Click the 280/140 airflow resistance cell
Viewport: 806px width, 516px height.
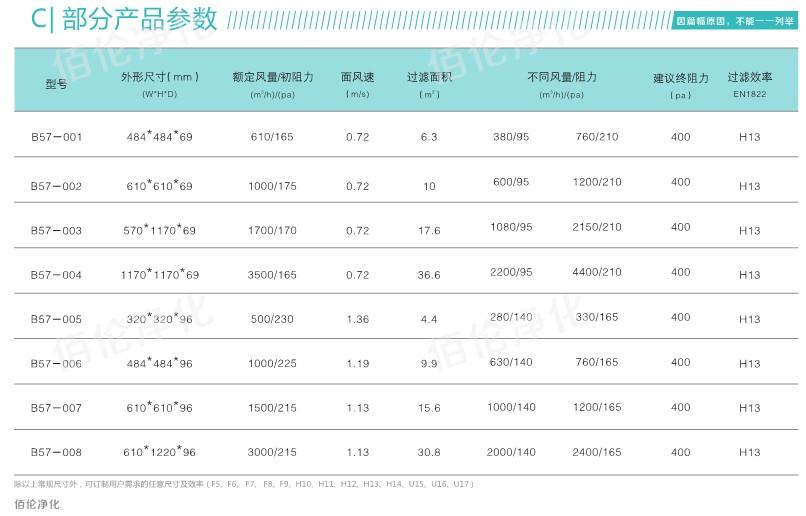pyautogui.click(x=512, y=317)
